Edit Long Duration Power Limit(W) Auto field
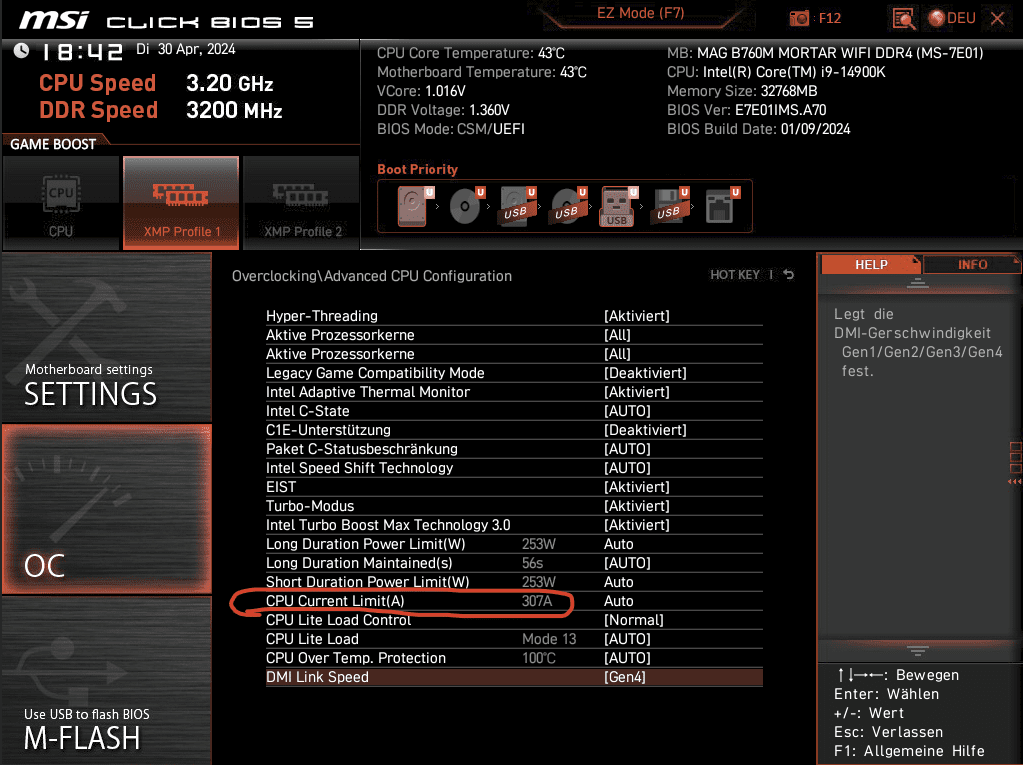Image resolution: width=1023 pixels, height=765 pixels. tap(618, 544)
